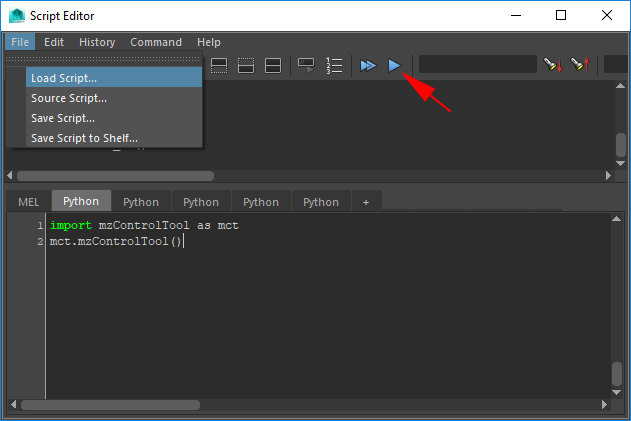Click the Maya logo in the title bar
This screenshot has height=421, width=631.
pos(17,16)
